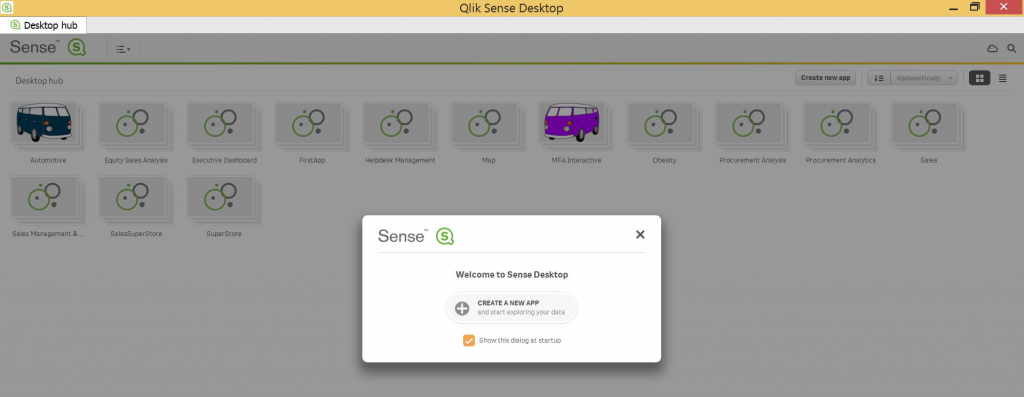Select the Desktop hub tab
Screen dimensions: 1024x397
[x=44, y=25]
